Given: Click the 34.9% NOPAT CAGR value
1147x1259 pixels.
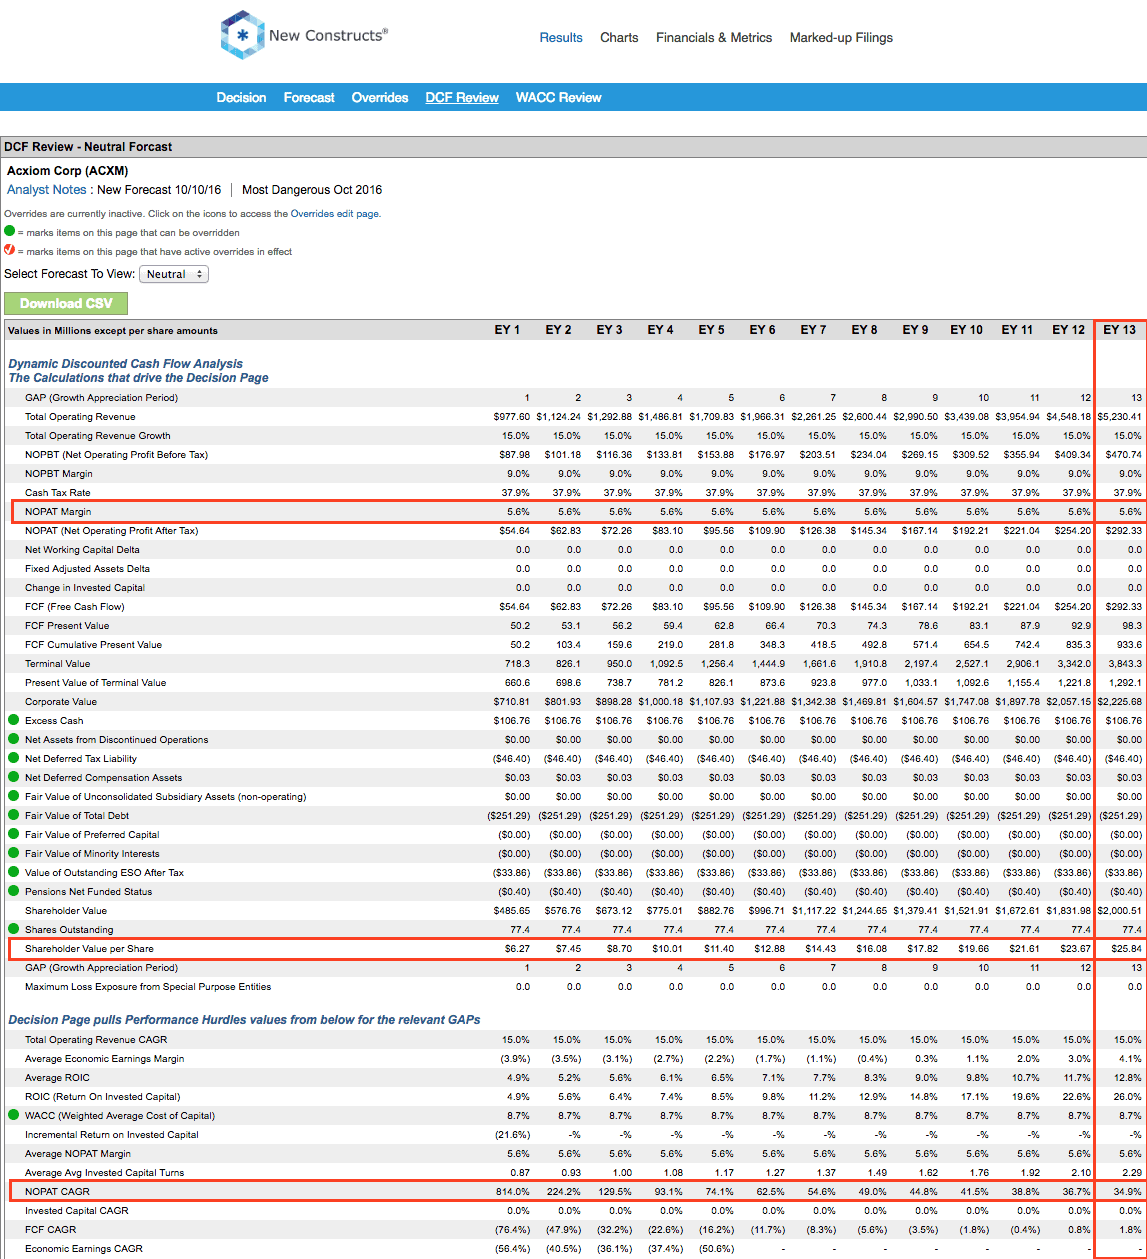Looking at the screenshot, I should click(1128, 1191).
